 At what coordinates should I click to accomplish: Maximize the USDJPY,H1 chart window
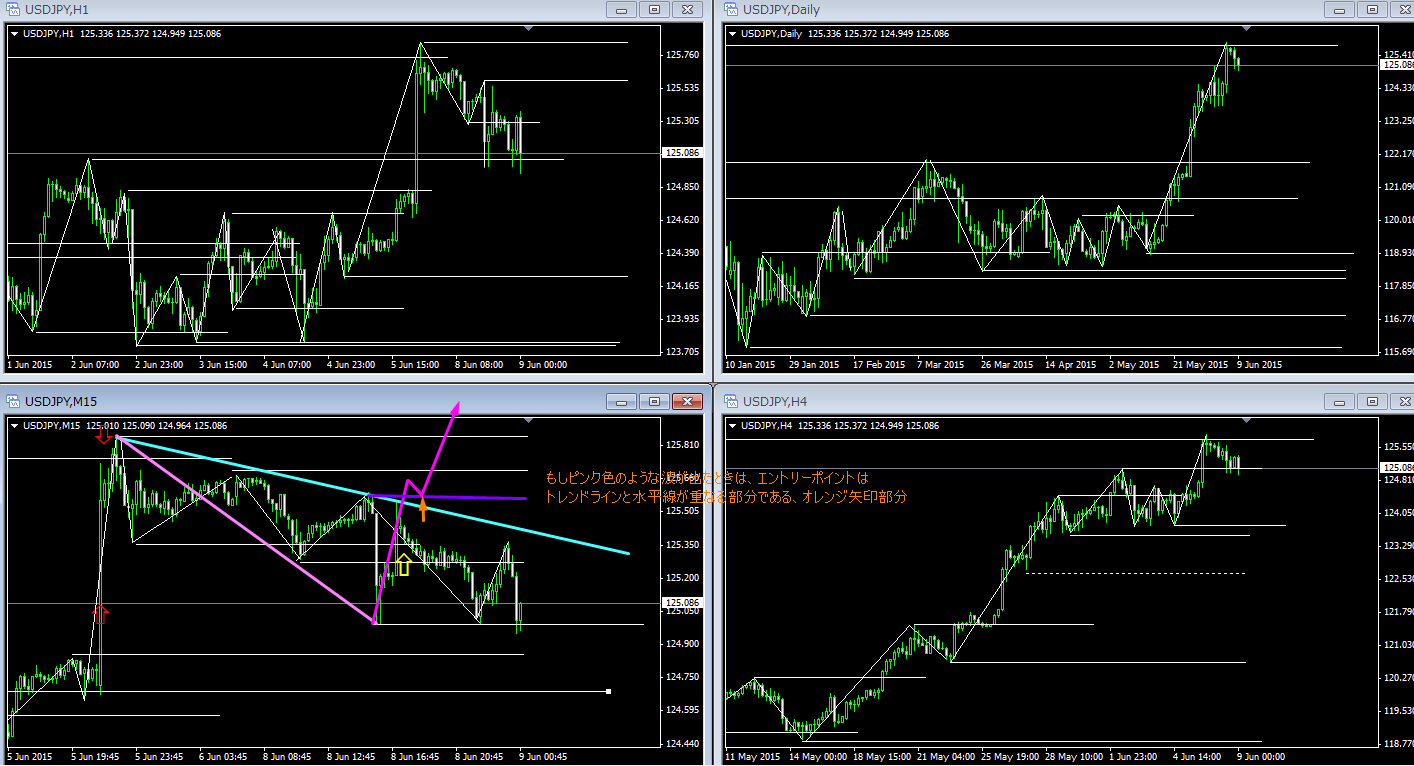tap(654, 10)
